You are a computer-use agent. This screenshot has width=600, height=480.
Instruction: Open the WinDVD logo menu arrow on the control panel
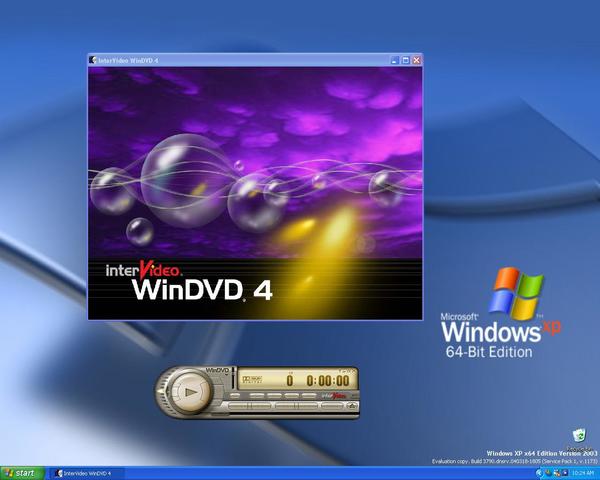point(226,375)
